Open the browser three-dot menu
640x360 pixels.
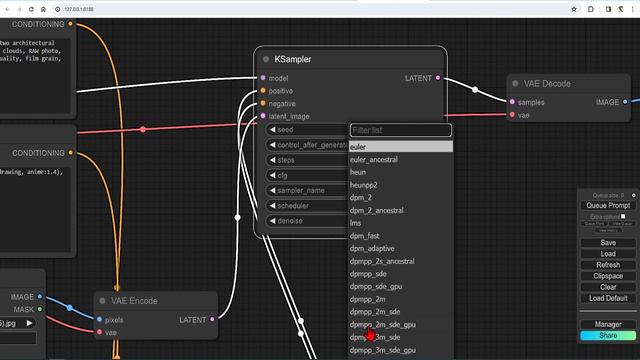coord(633,9)
